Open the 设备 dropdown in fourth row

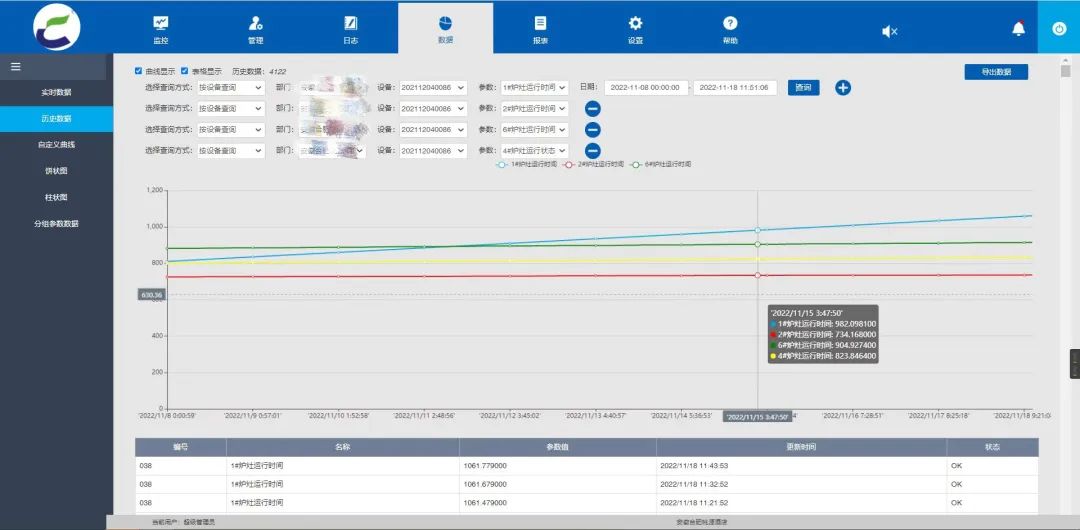pyautogui.click(x=433, y=150)
